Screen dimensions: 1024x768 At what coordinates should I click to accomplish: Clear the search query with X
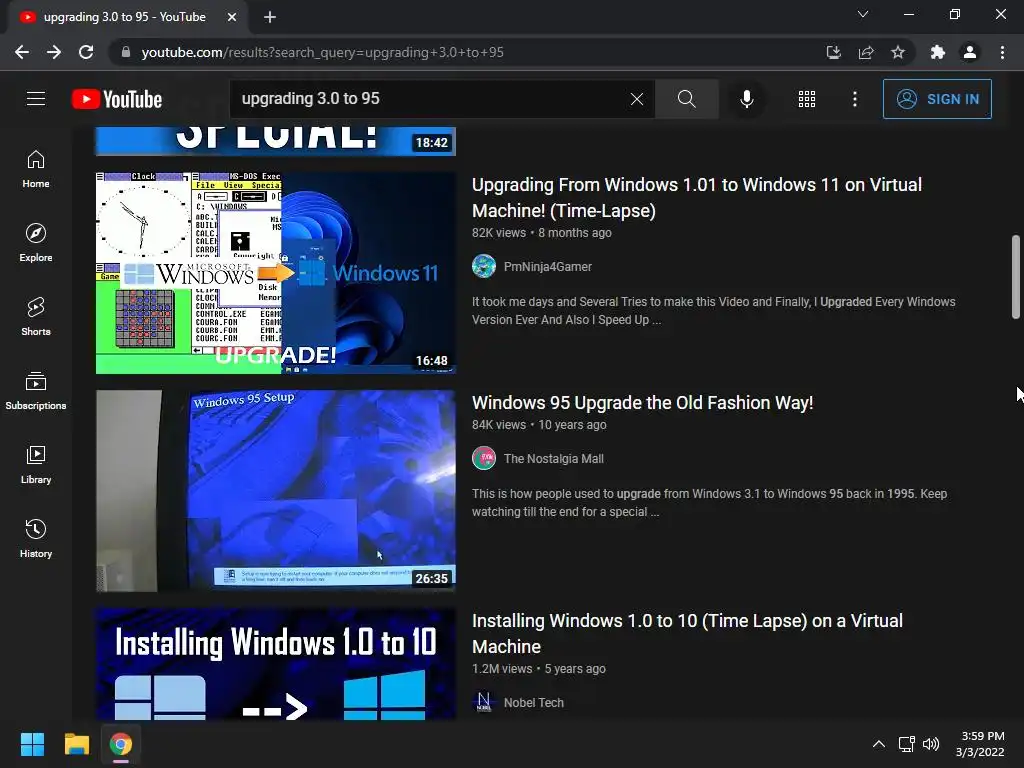pyautogui.click(x=637, y=99)
